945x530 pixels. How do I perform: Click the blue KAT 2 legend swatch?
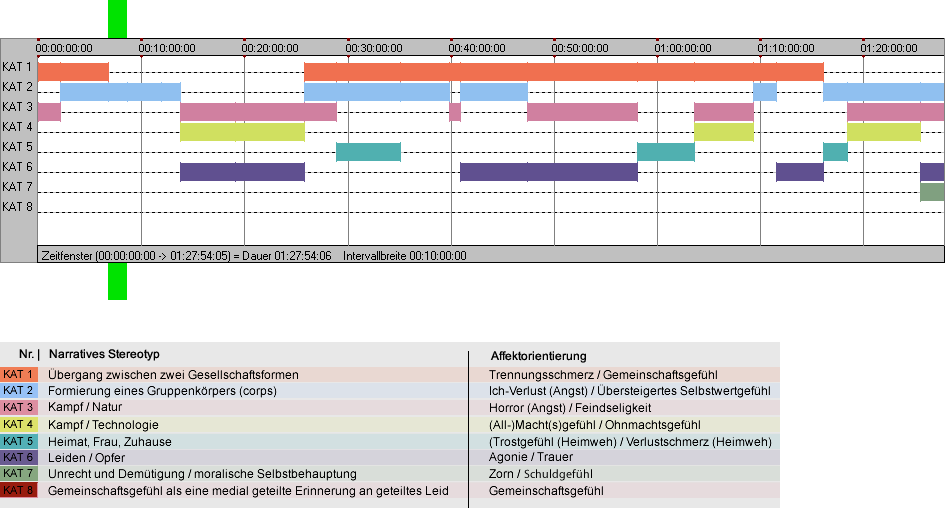coord(19,391)
